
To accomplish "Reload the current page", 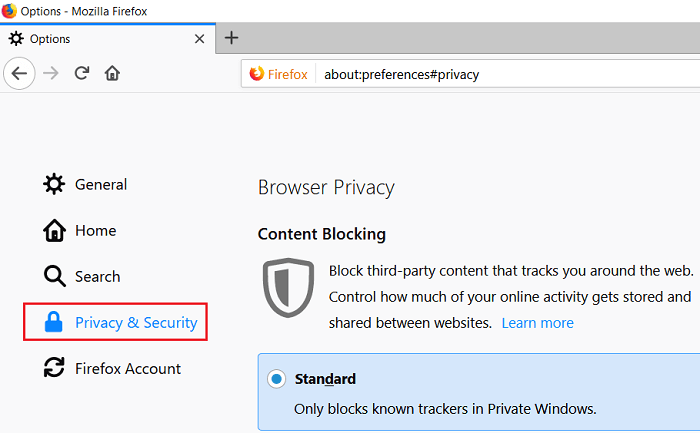I will coord(83,73).
